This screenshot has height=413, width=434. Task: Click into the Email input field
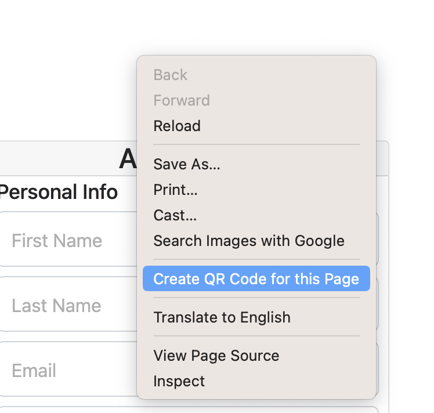pyautogui.click(x=68, y=369)
